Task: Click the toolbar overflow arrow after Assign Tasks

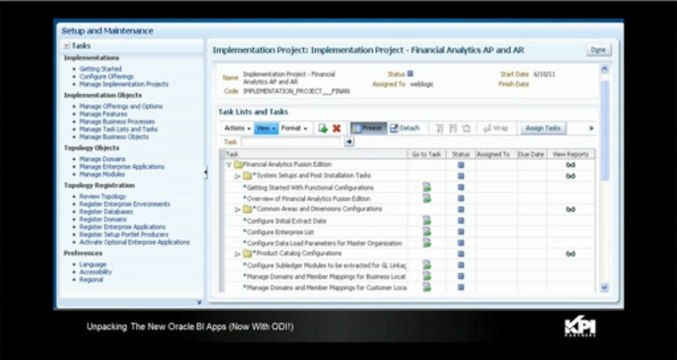Action: pos(591,128)
